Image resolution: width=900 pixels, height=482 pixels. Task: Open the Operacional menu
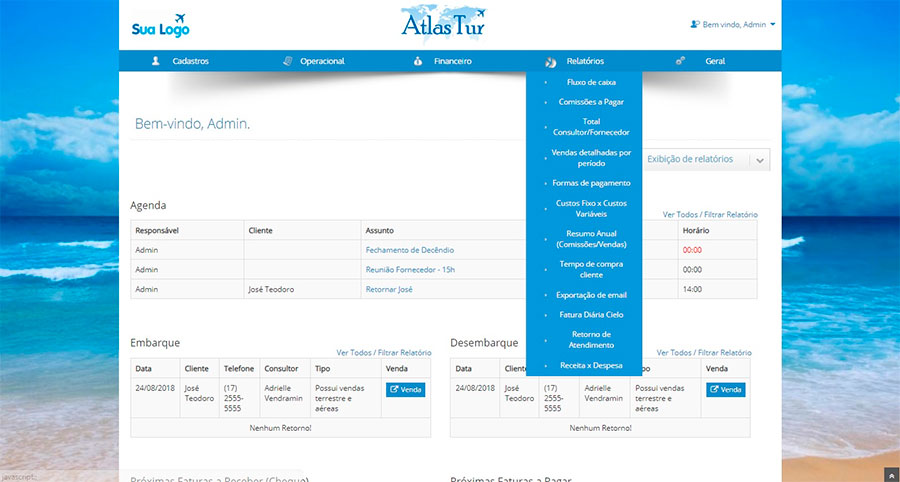322,61
